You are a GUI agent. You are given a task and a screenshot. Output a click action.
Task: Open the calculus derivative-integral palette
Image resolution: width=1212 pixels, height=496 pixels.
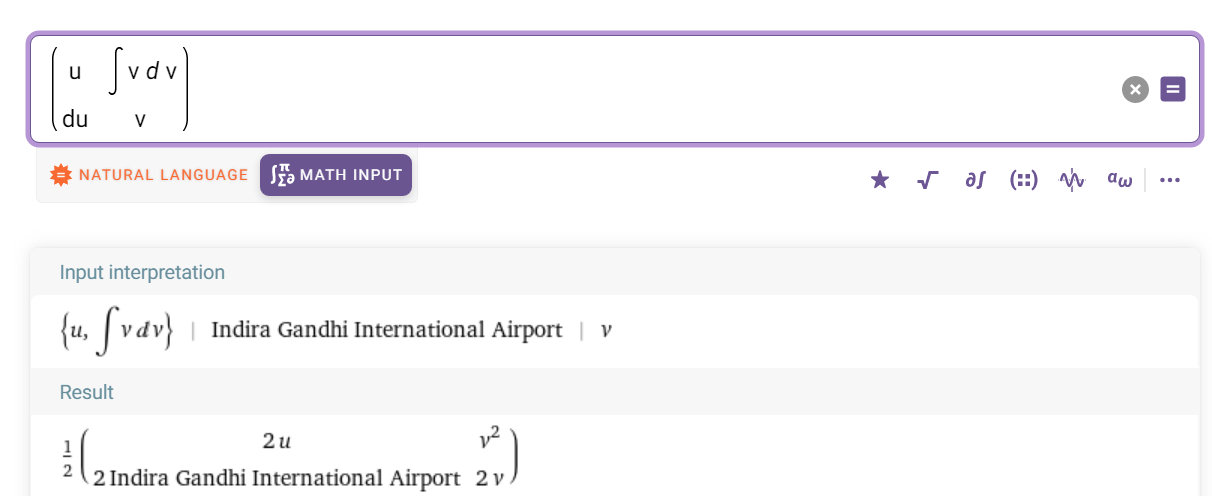point(976,180)
